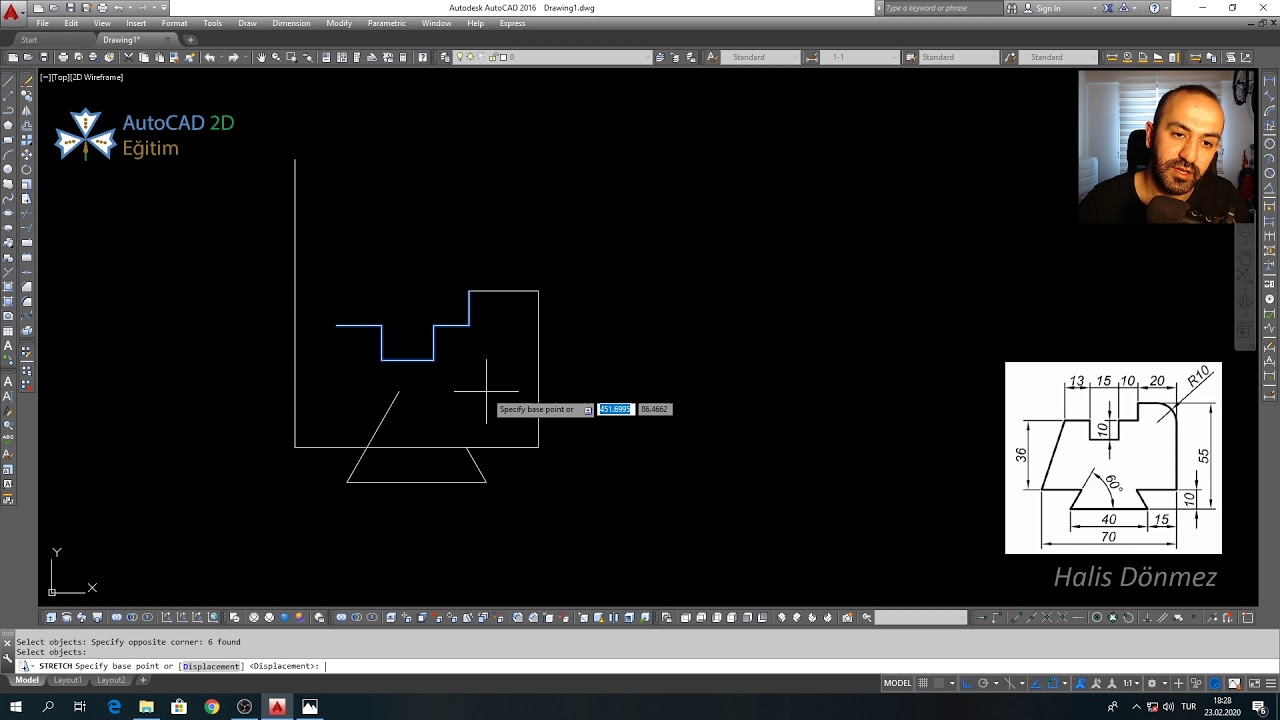
Task: Open the Express menu
Action: 512,23
